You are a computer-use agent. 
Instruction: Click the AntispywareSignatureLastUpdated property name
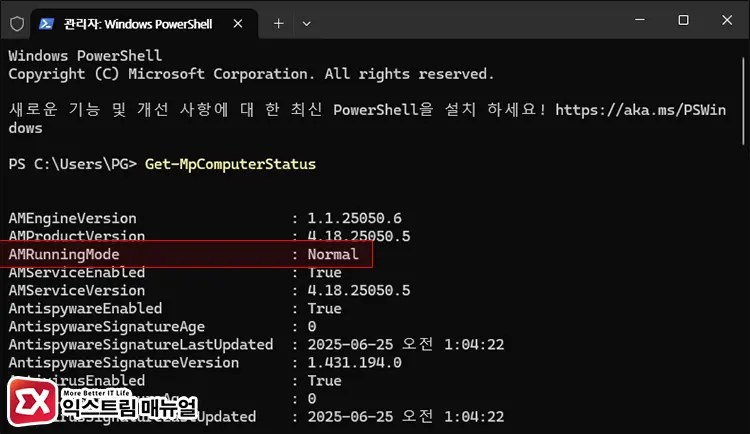coord(141,345)
